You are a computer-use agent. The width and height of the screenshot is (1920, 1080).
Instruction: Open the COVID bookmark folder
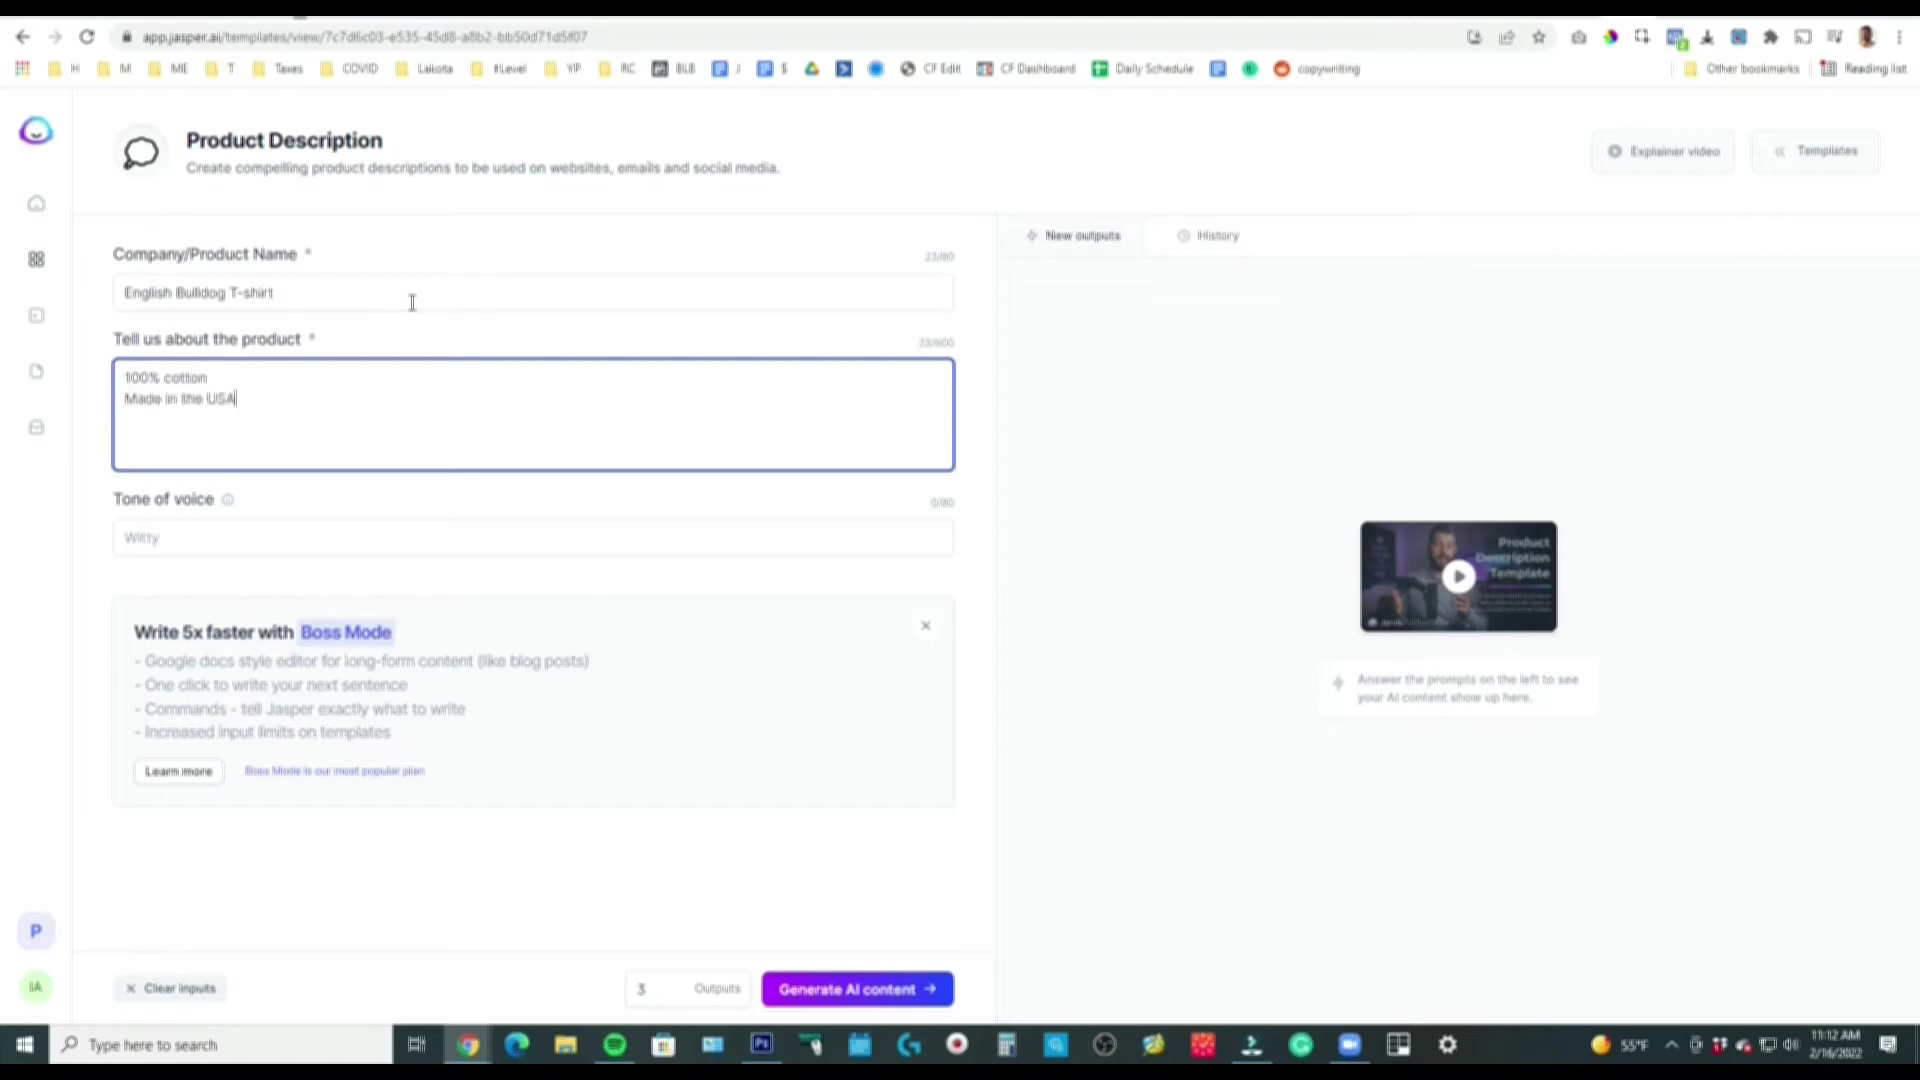[x=350, y=69]
